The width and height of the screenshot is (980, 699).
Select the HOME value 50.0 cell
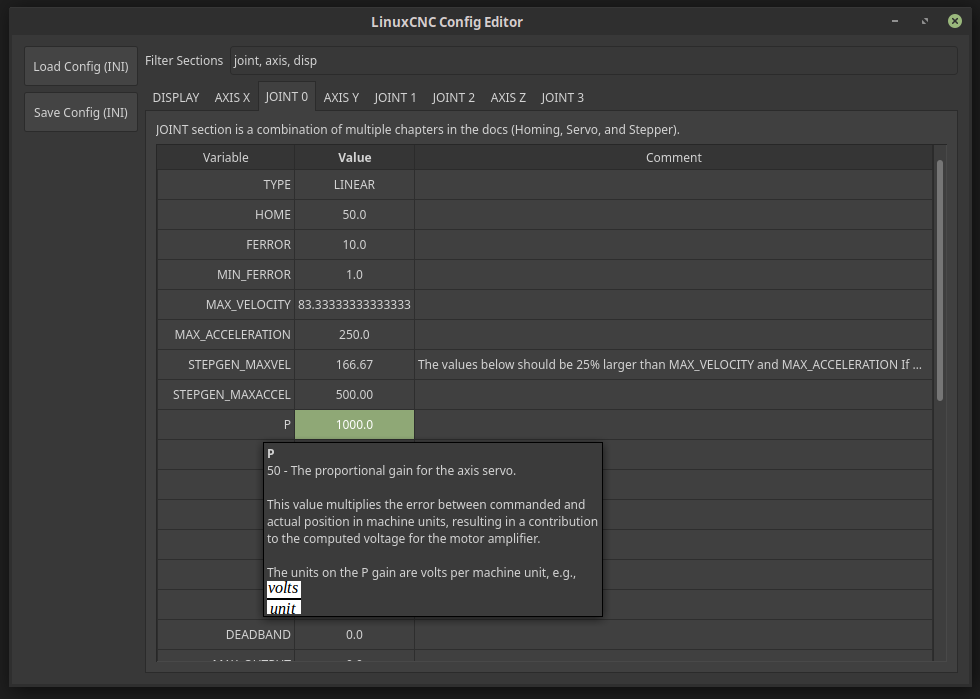click(x=354, y=214)
